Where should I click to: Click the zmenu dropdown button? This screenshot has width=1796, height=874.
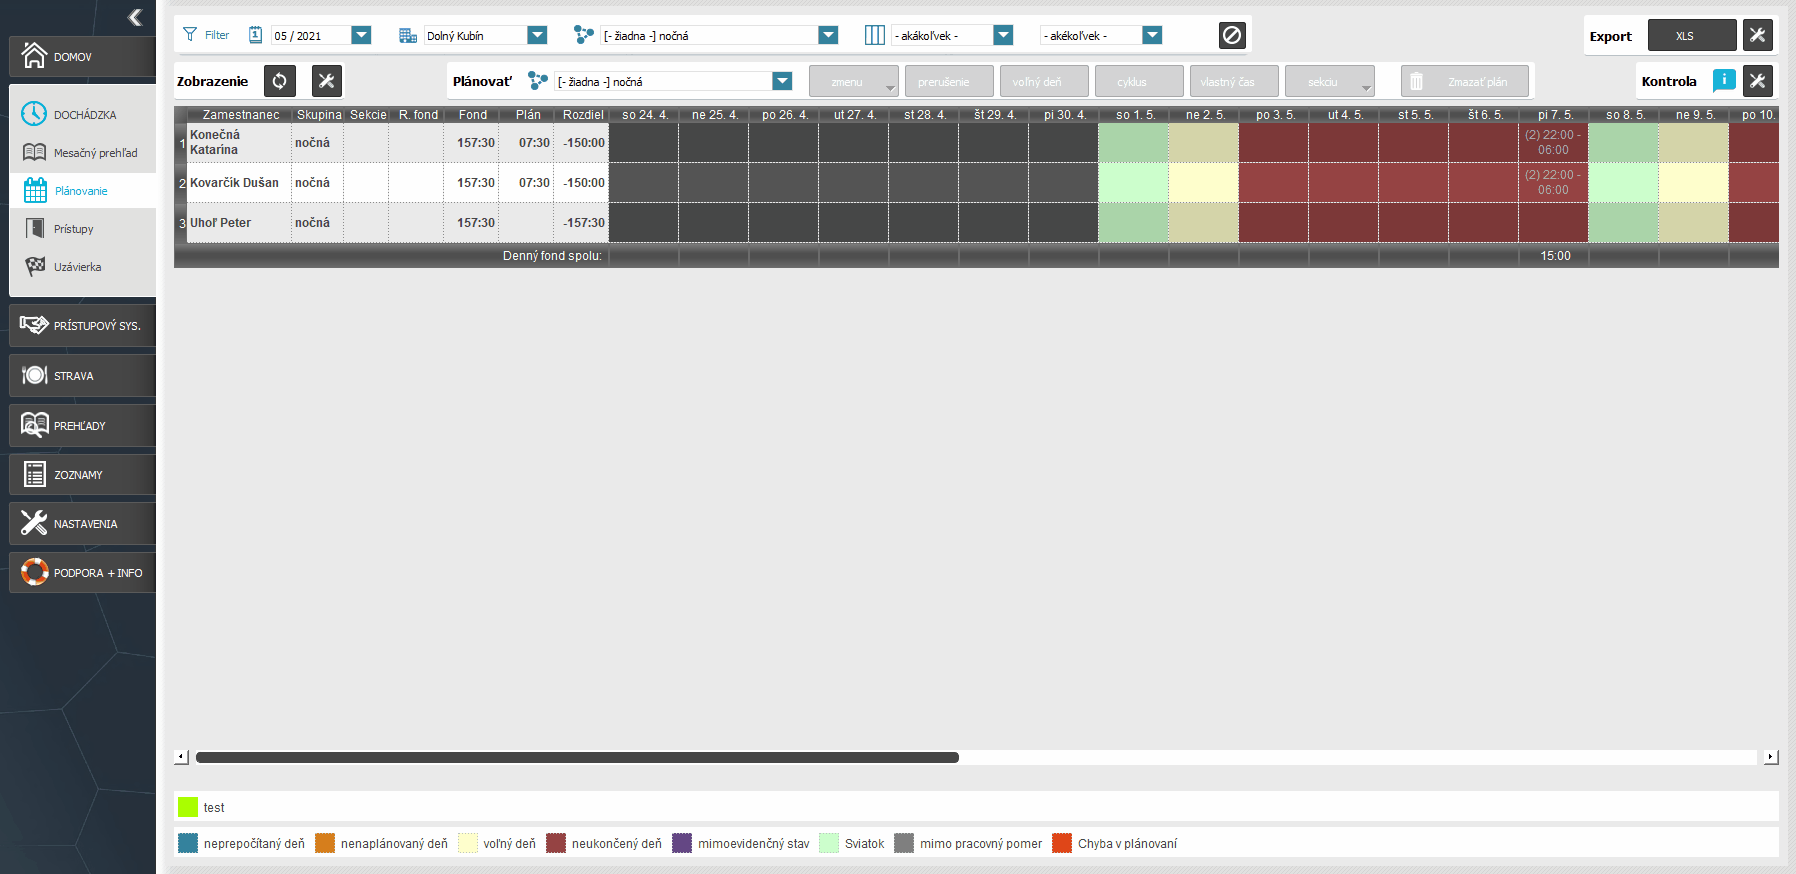coord(854,81)
